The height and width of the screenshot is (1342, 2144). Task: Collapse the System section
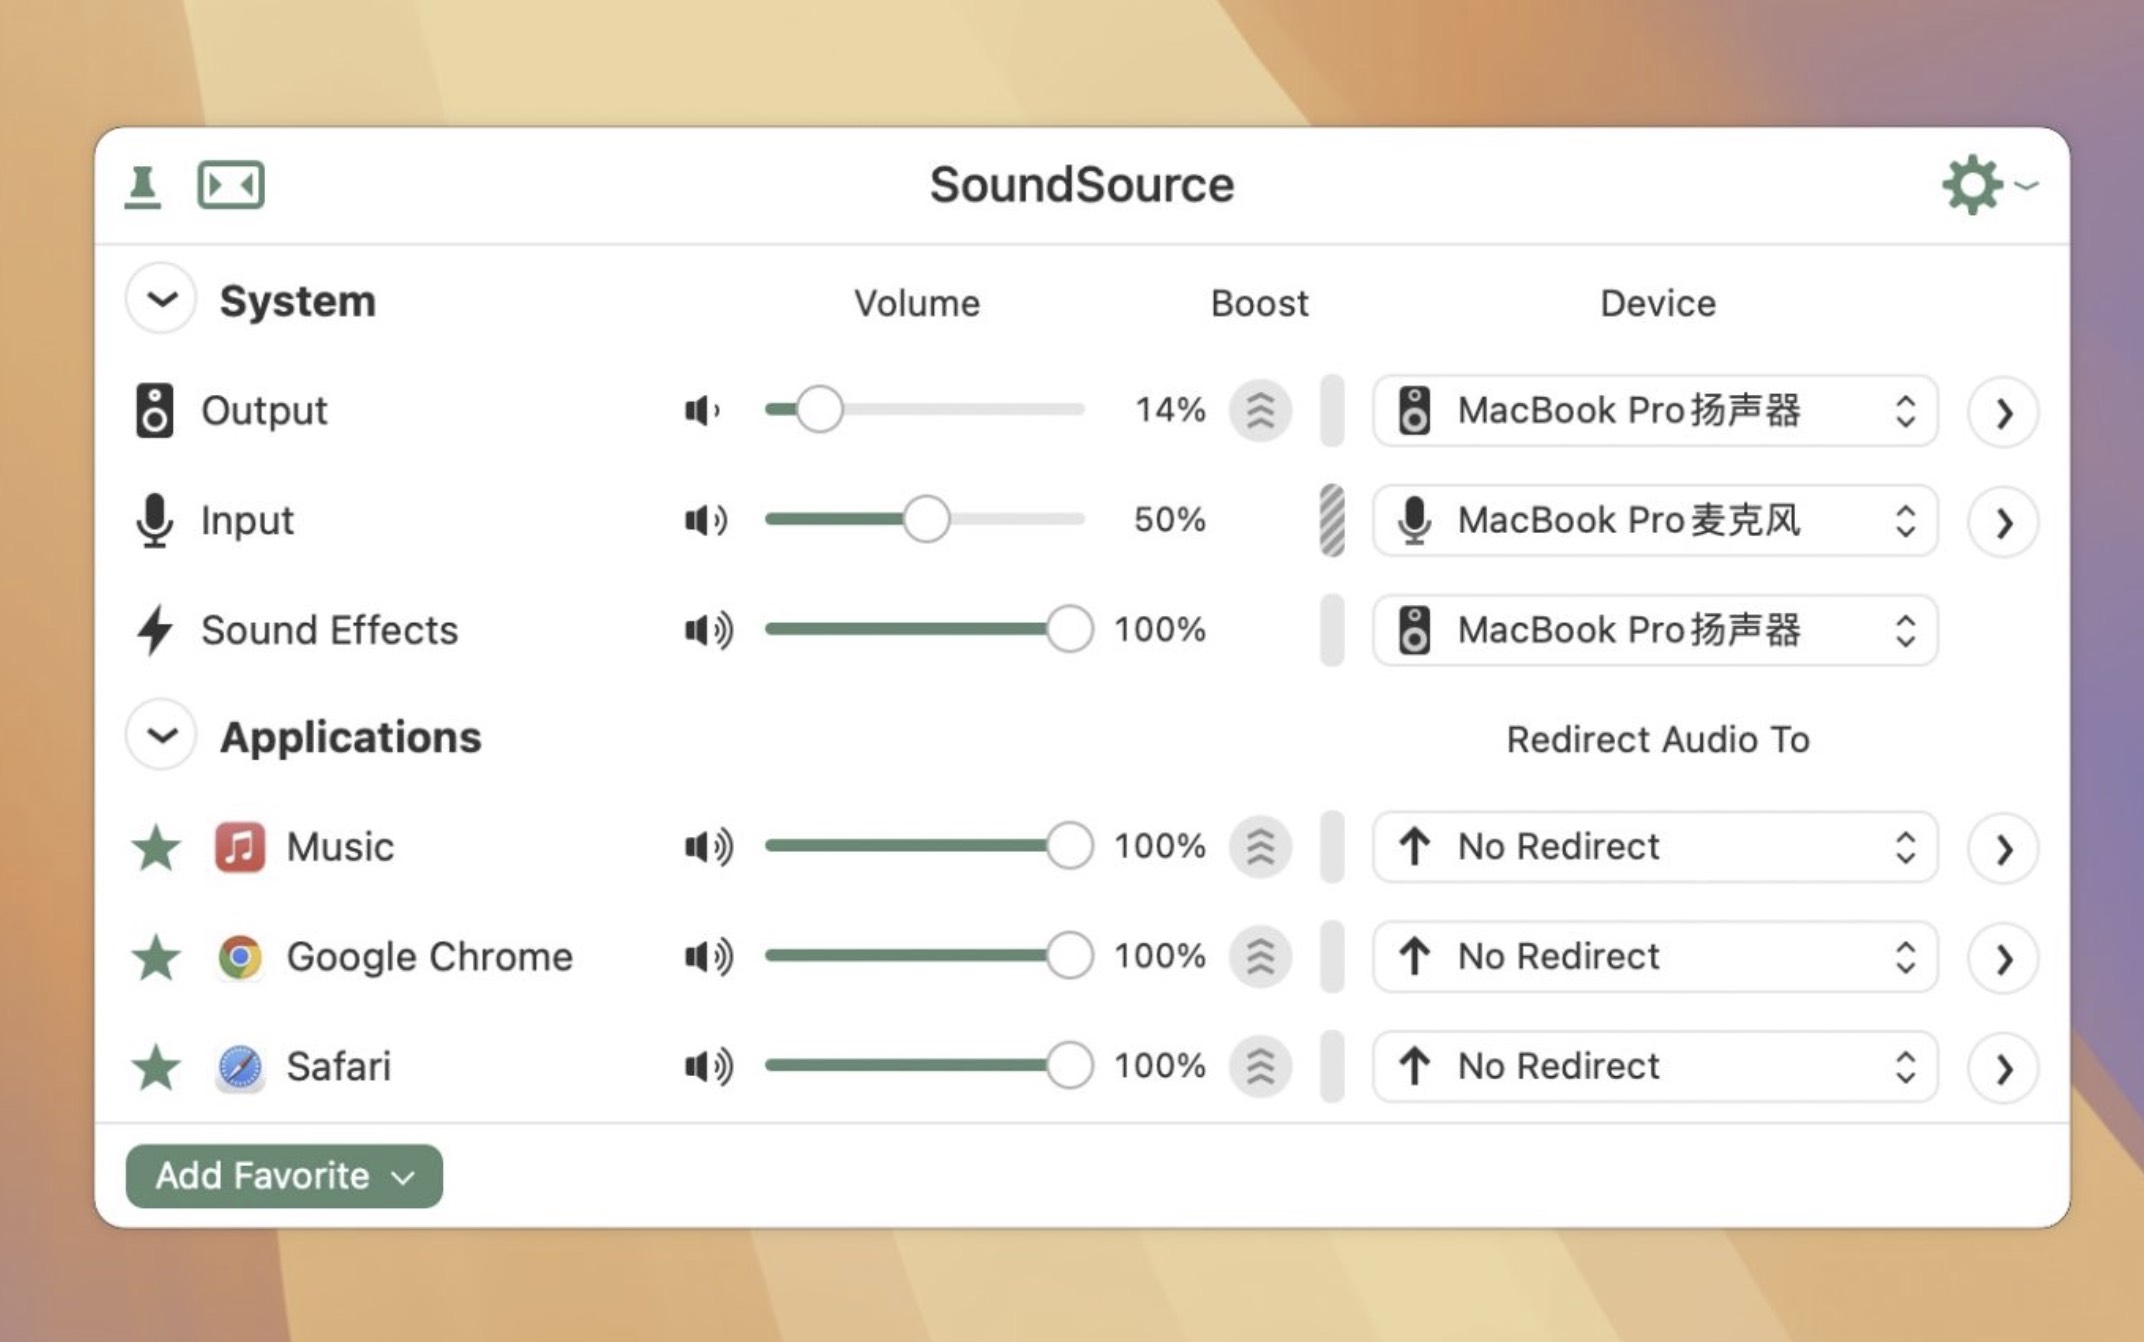click(162, 301)
